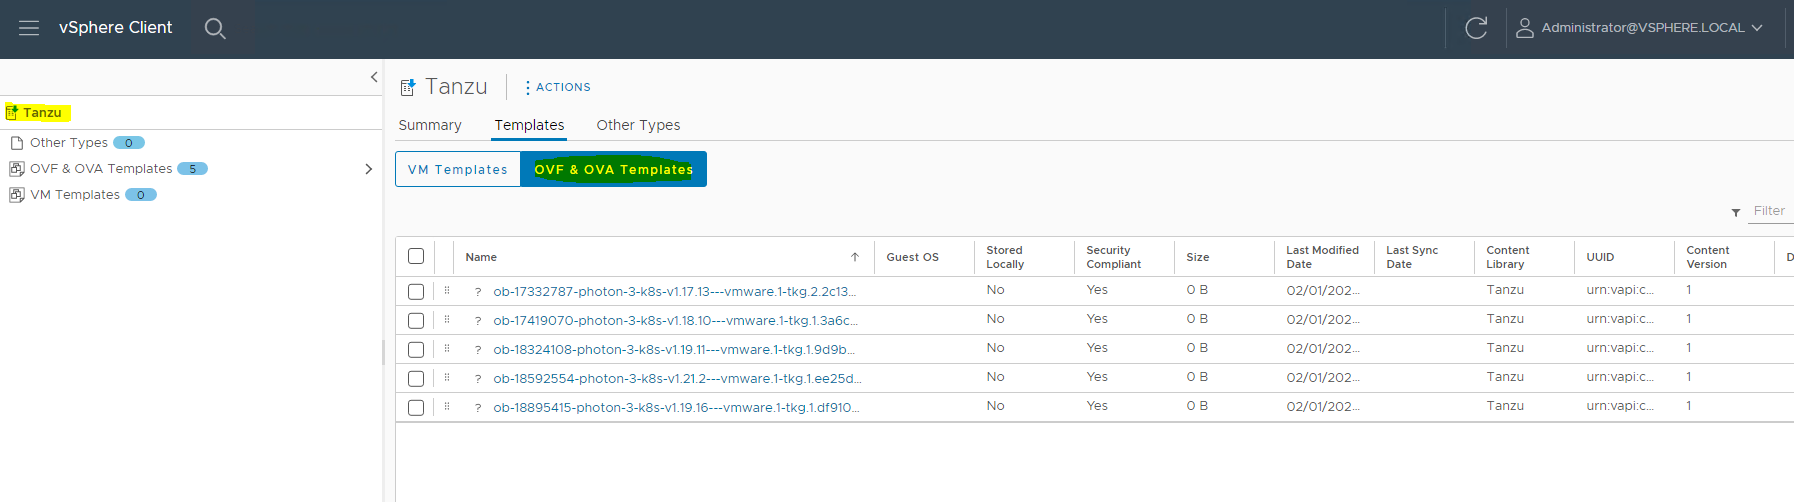This screenshot has width=1794, height=502.
Task: Sort by the Content Library column header
Action: pyautogui.click(x=1507, y=257)
